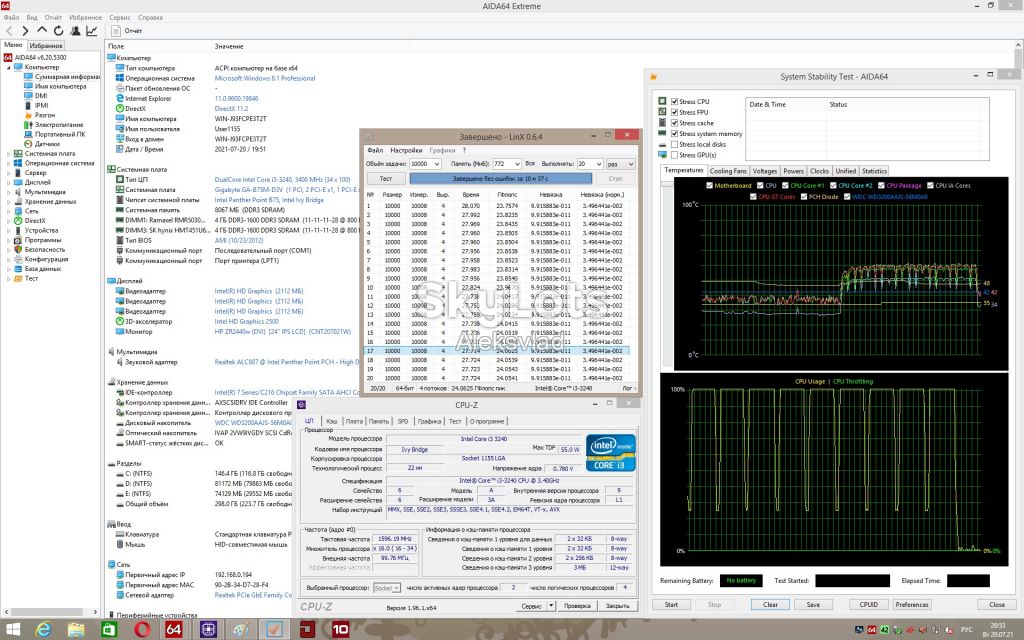Go forward in AIDA64 toolbar
Image resolution: width=1024 pixels, height=640 pixels.
tap(25, 31)
